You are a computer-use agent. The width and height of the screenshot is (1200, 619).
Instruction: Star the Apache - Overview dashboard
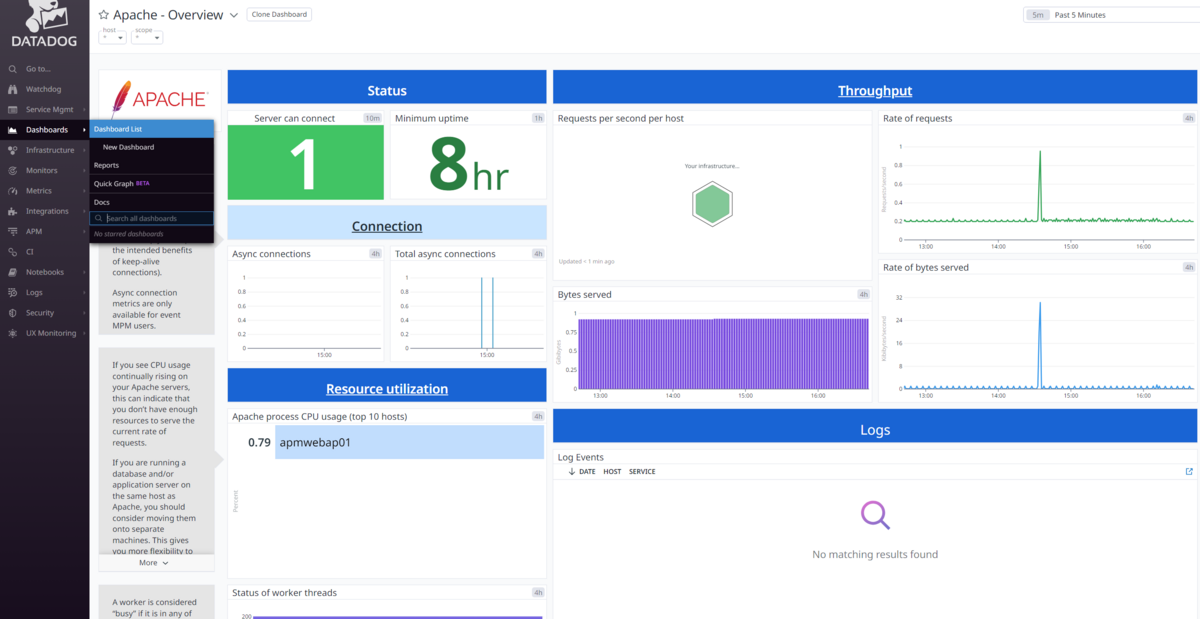pos(104,15)
